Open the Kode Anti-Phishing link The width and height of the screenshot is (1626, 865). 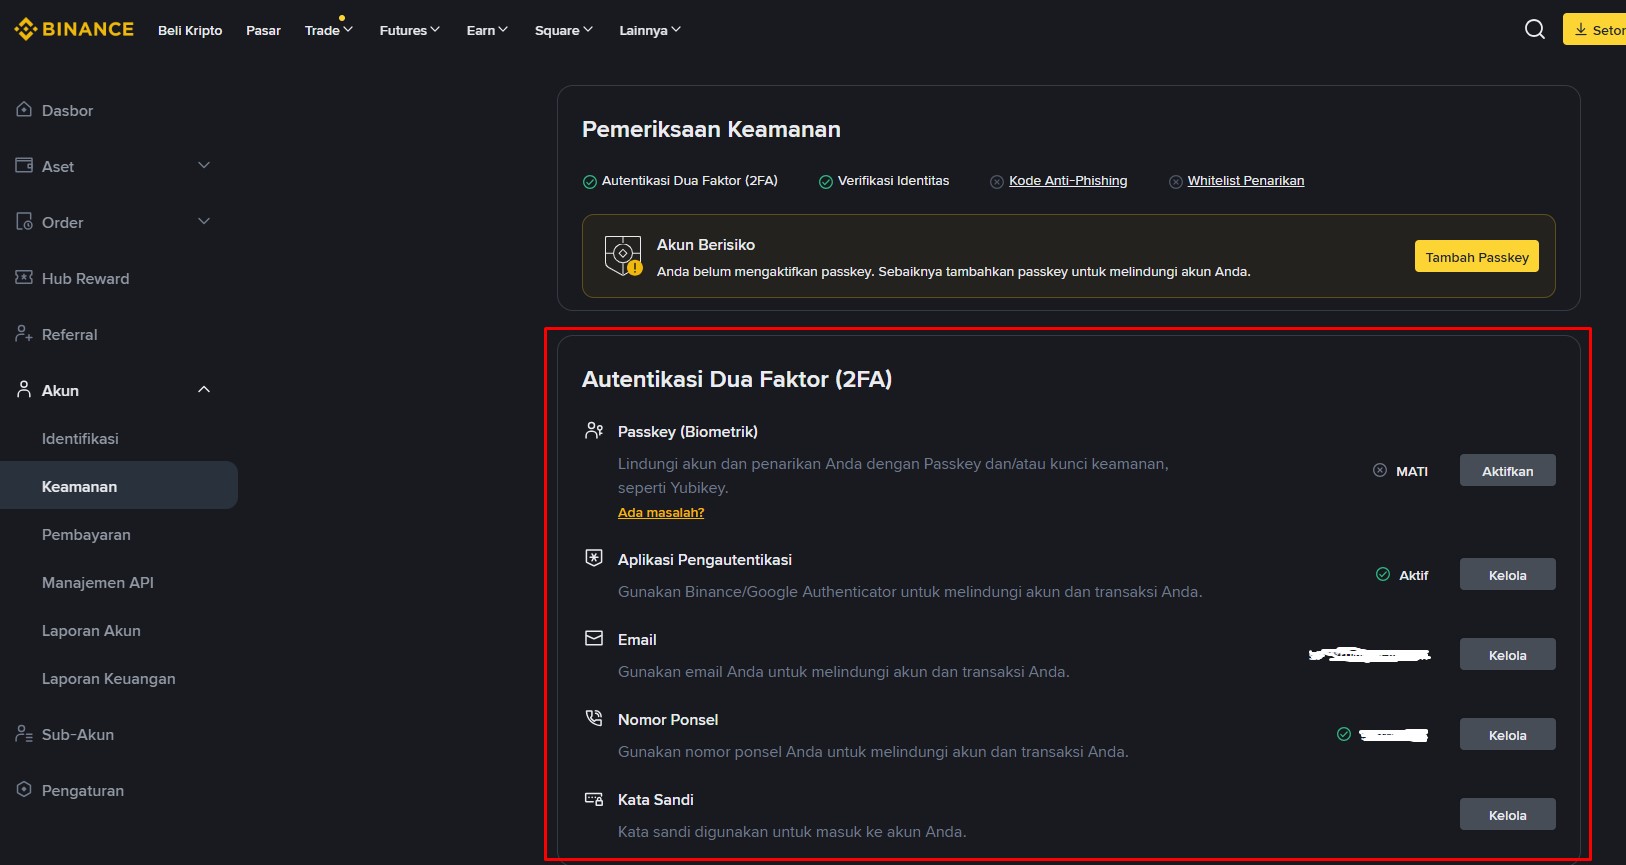[x=1068, y=181]
